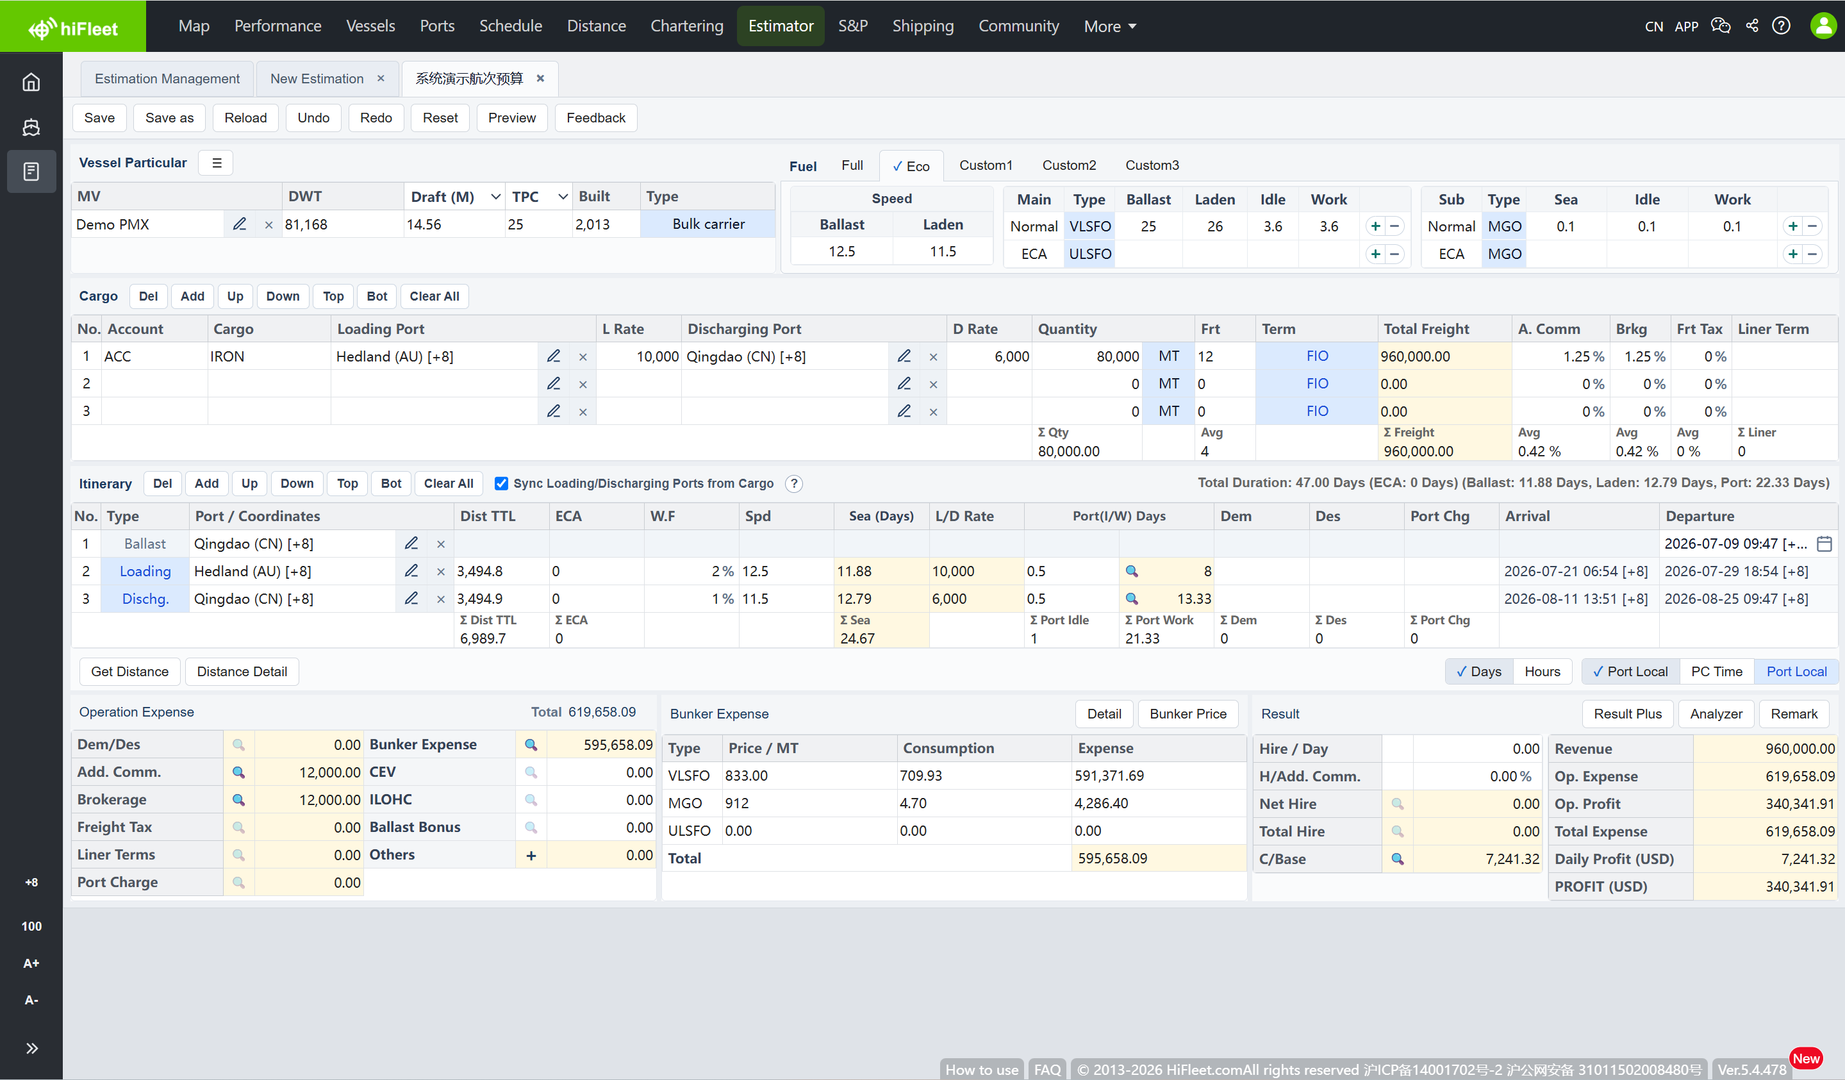Click the Get Distance button
Viewport: 1845px width, 1080px height.
[130, 672]
